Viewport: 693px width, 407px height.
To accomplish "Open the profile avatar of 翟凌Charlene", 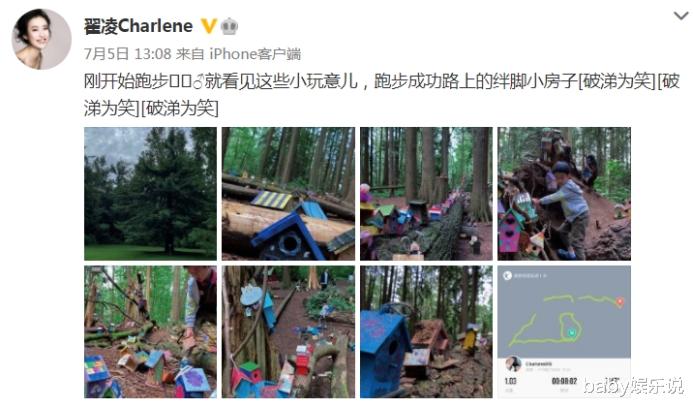I will click(41, 39).
